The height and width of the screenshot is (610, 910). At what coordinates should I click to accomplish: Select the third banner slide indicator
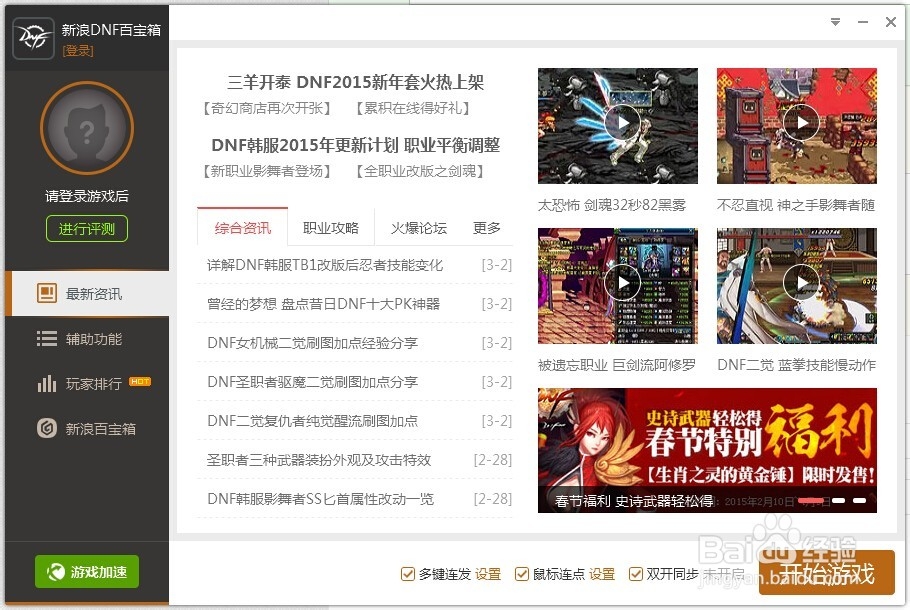coord(860,500)
